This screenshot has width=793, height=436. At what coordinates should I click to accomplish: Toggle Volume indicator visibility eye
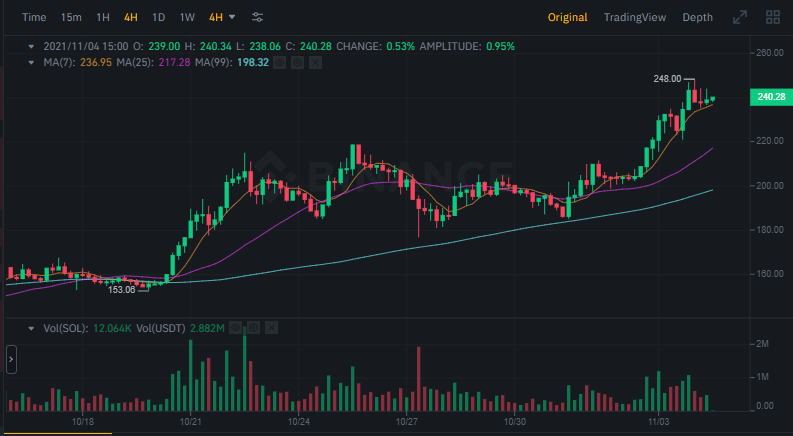pyautogui.click(x=235, y=327)
